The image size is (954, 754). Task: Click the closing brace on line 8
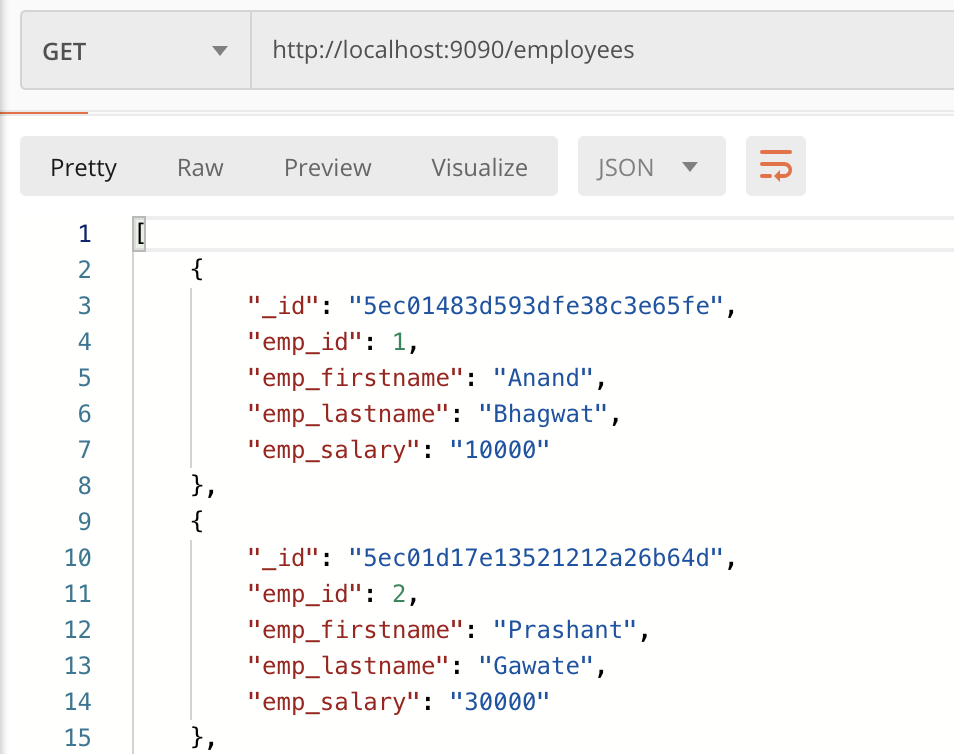[x=197, y=486]
